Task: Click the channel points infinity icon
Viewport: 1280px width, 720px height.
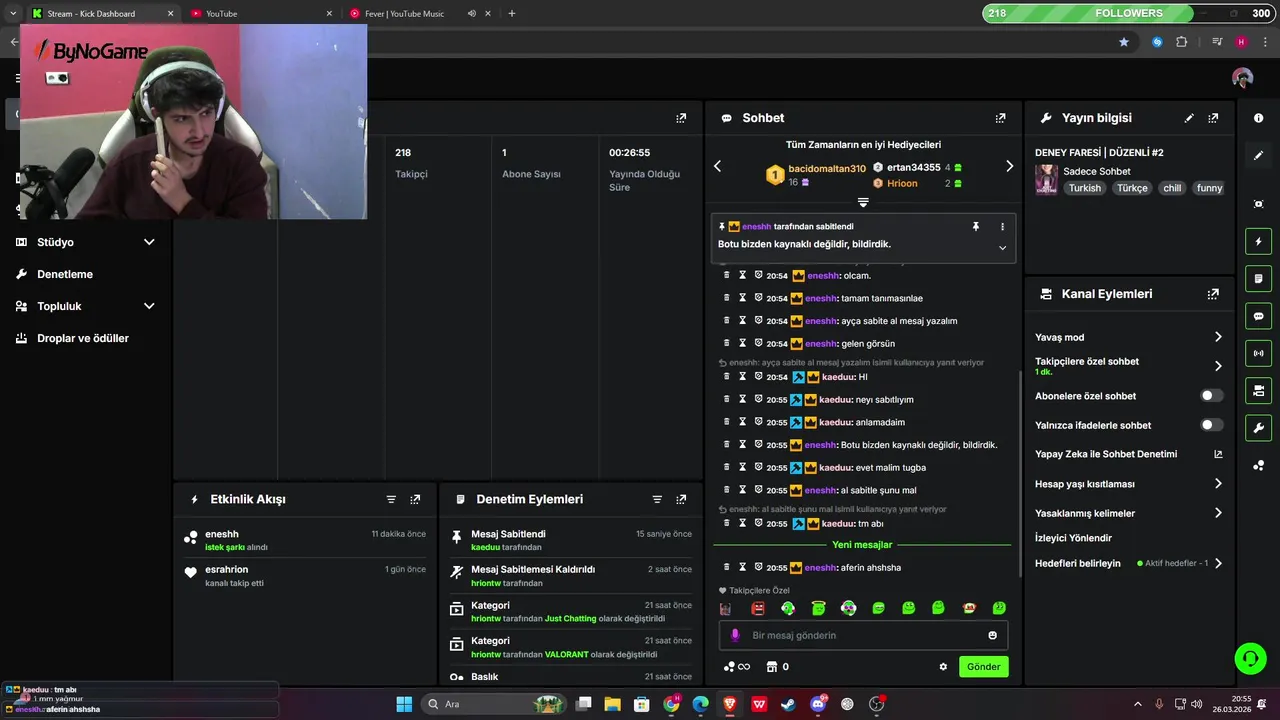Action: (x=737, y=667)
